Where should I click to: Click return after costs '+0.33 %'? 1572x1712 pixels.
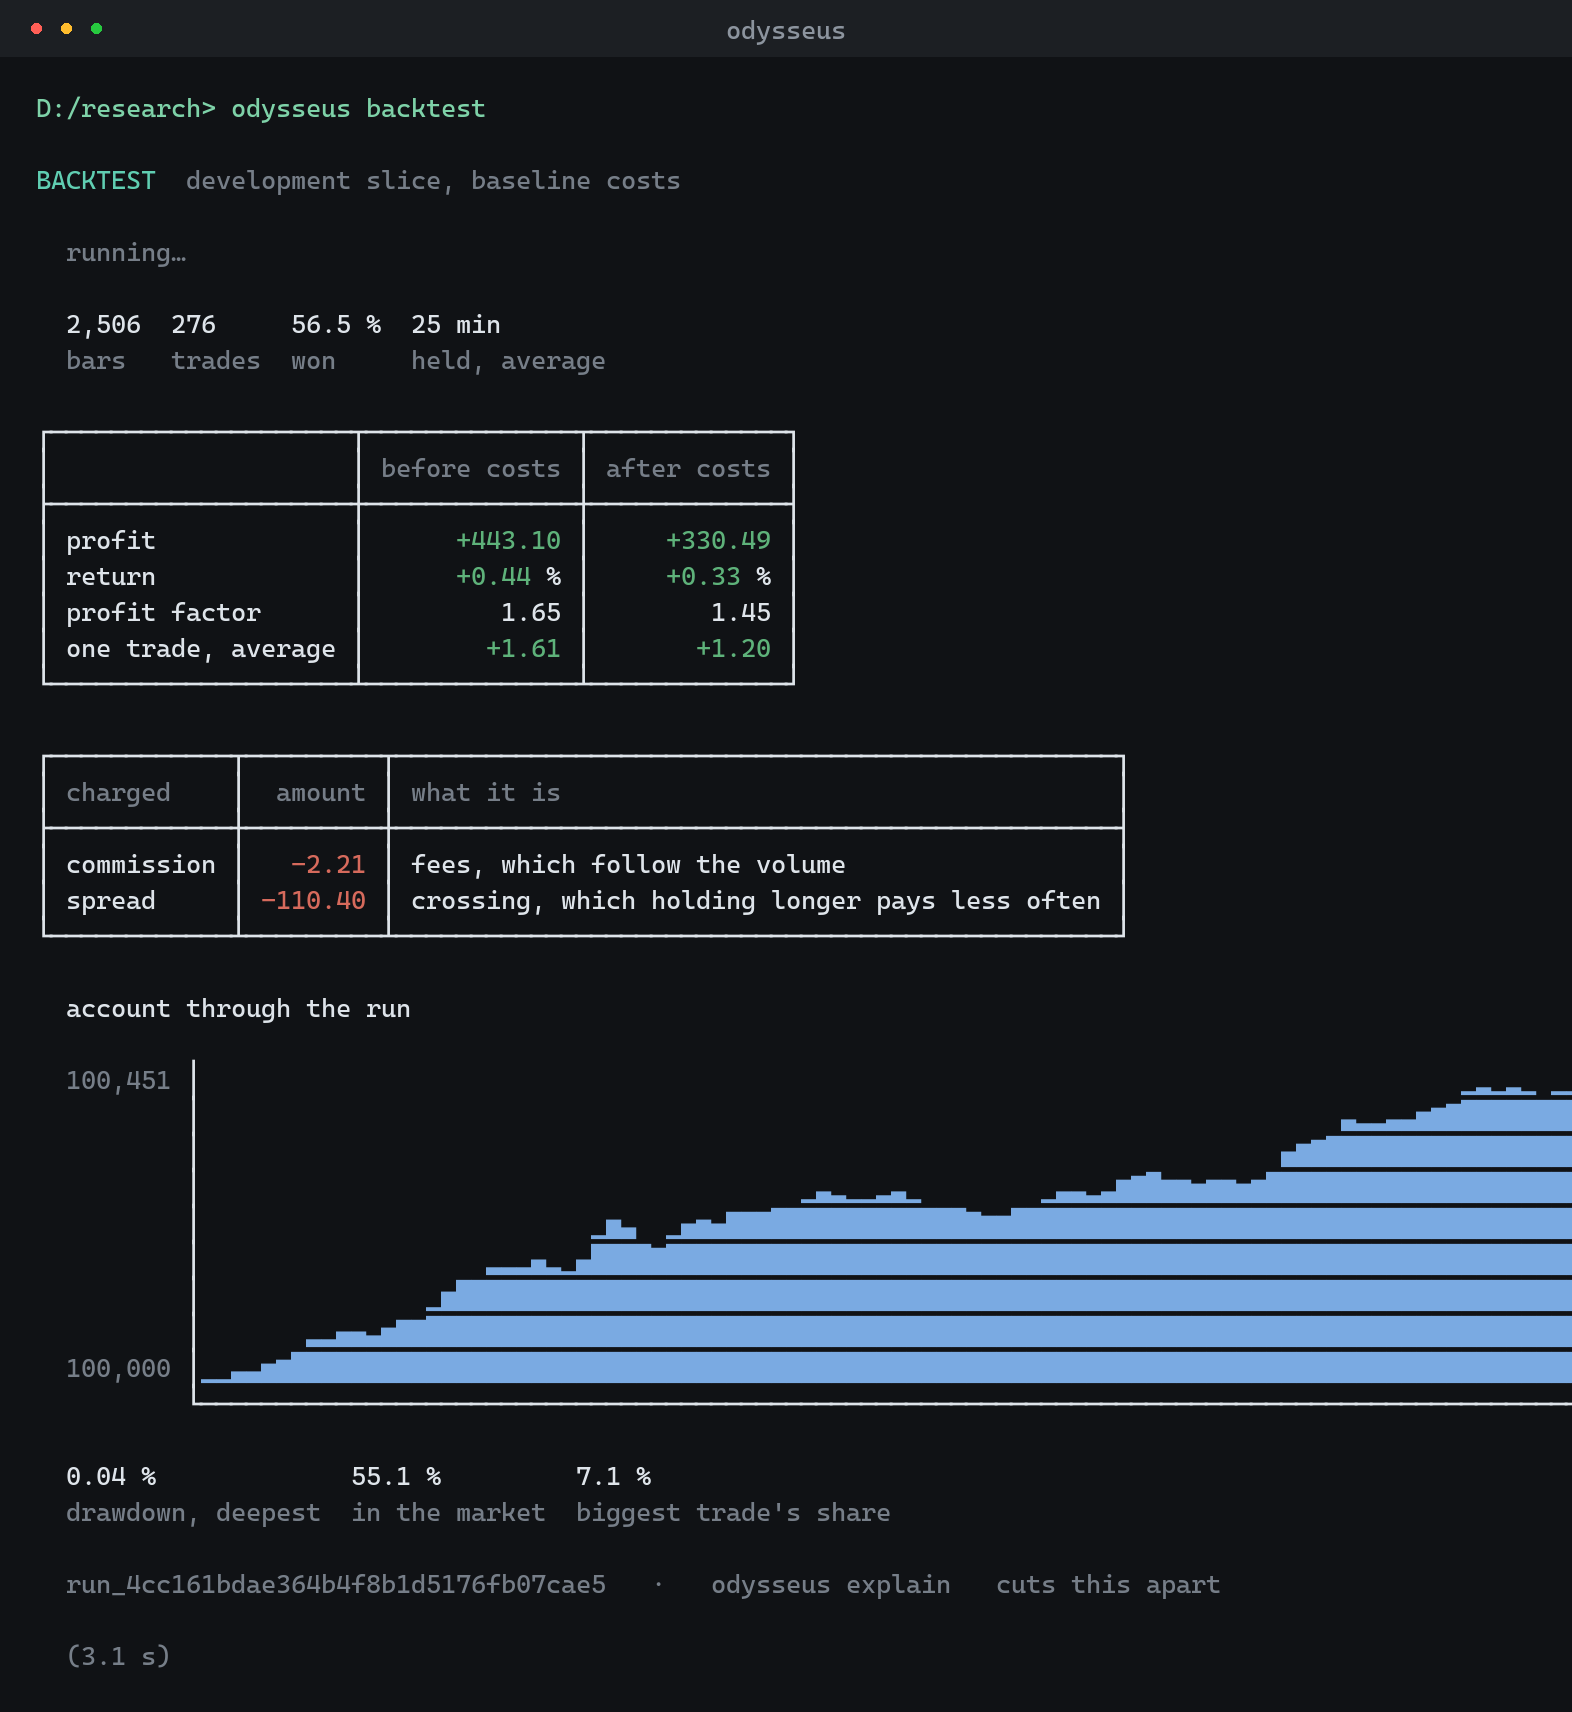click(718, 577)
